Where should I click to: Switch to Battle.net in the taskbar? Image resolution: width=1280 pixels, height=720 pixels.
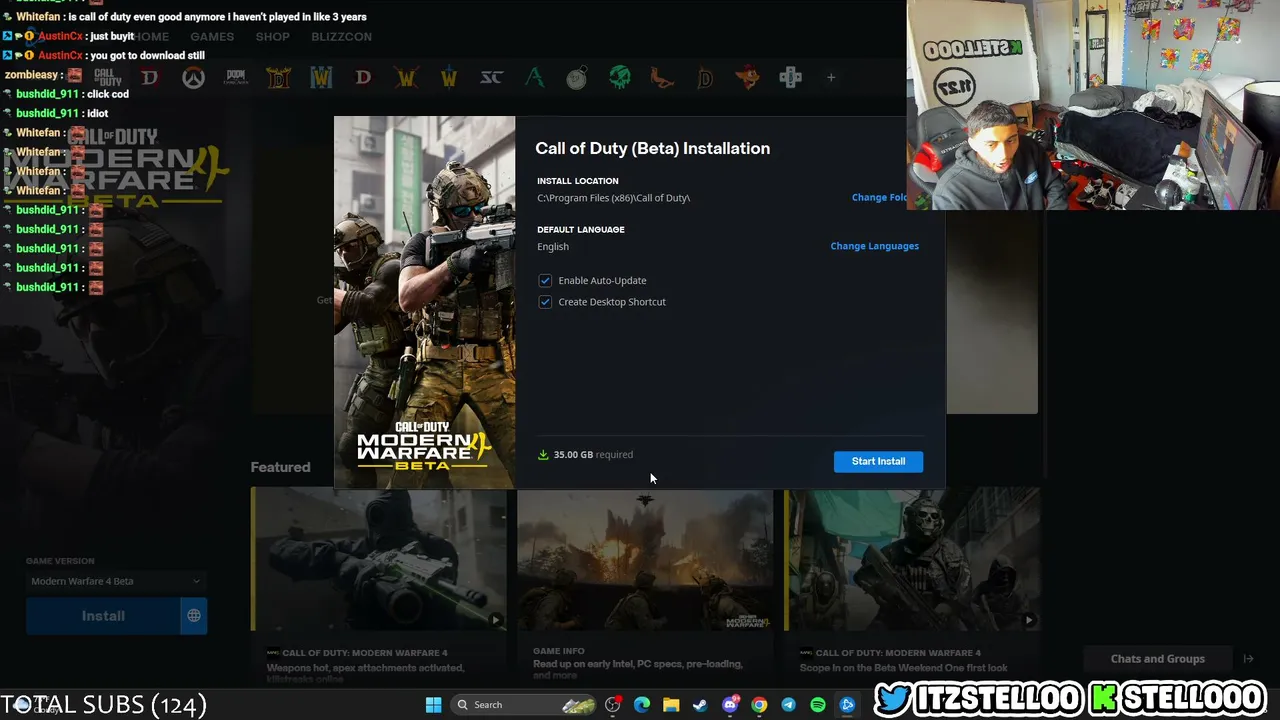click(847, 705)
